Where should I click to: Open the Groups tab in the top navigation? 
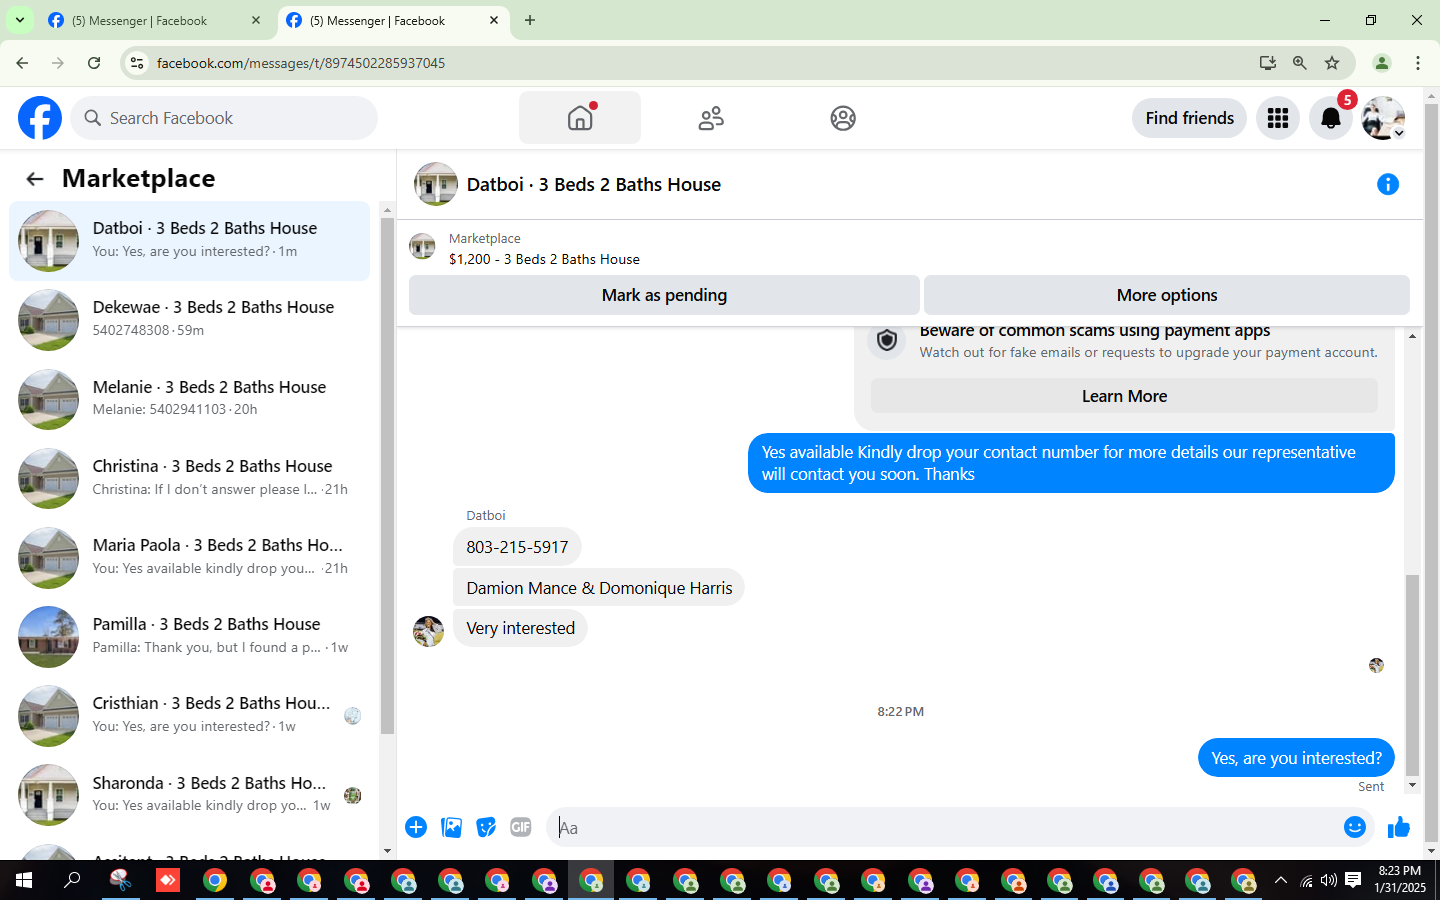(x=843, y=118)
